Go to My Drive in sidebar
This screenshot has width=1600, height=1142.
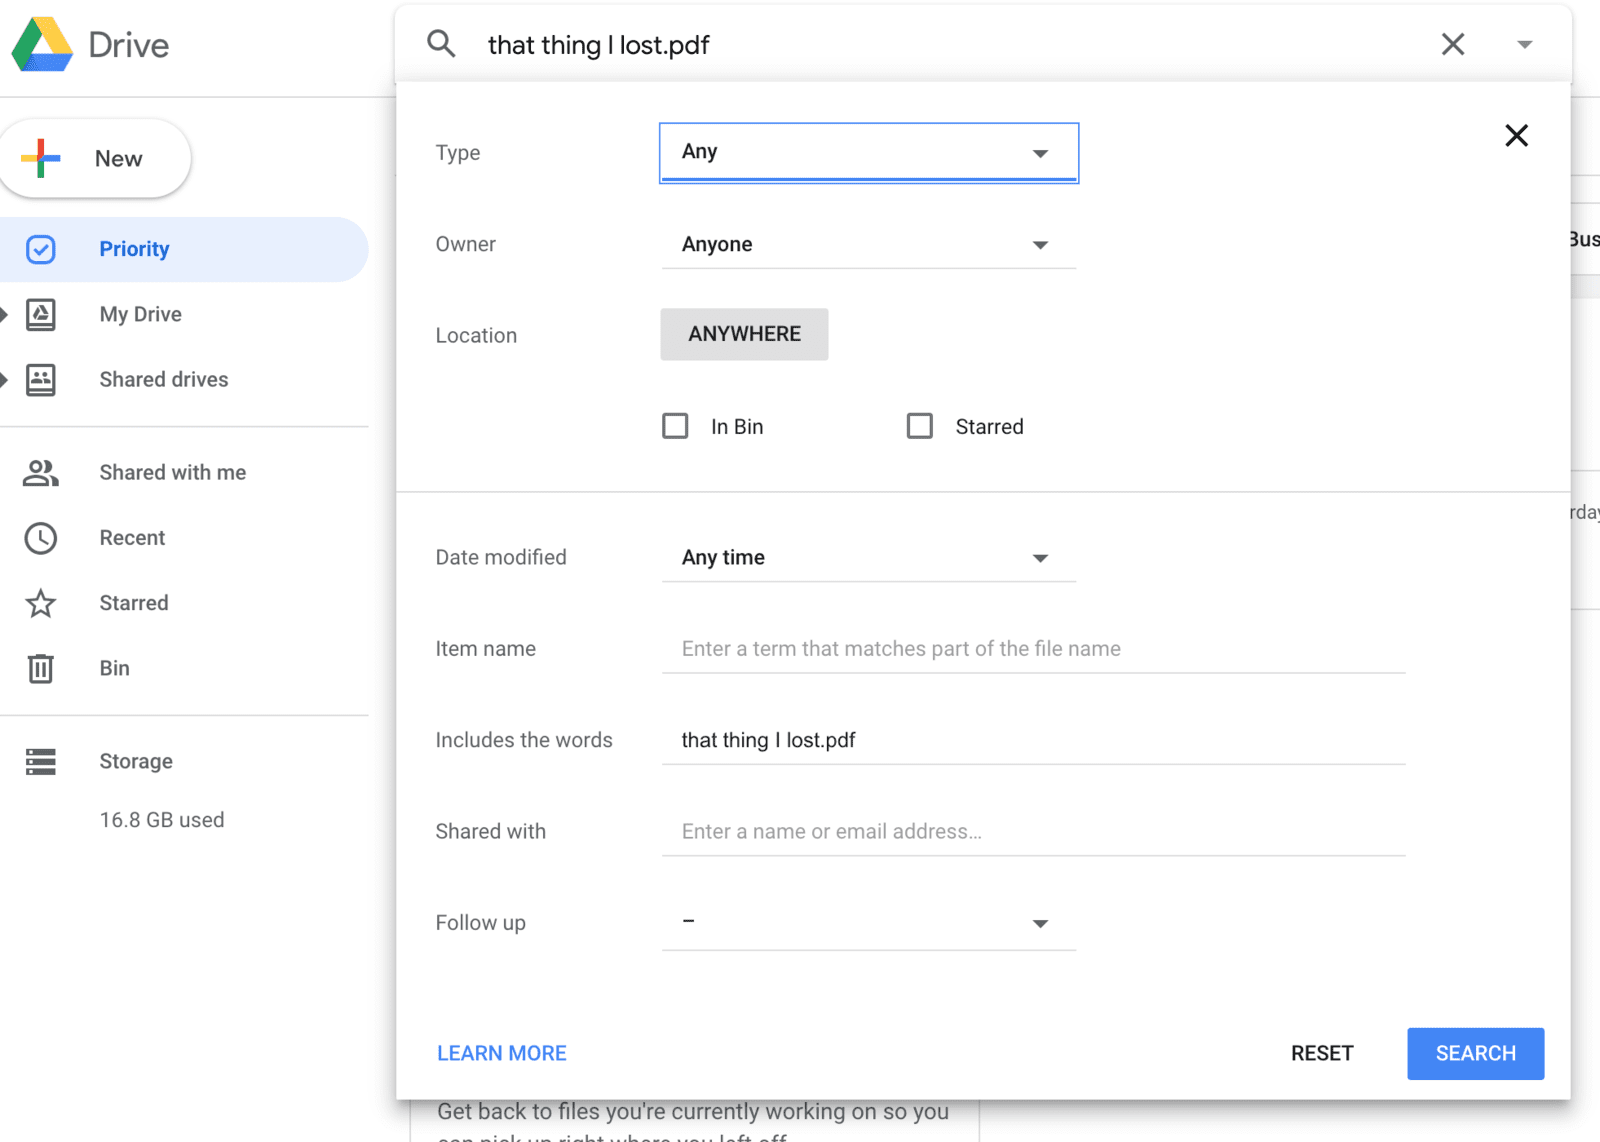click(x=140, y=314)
